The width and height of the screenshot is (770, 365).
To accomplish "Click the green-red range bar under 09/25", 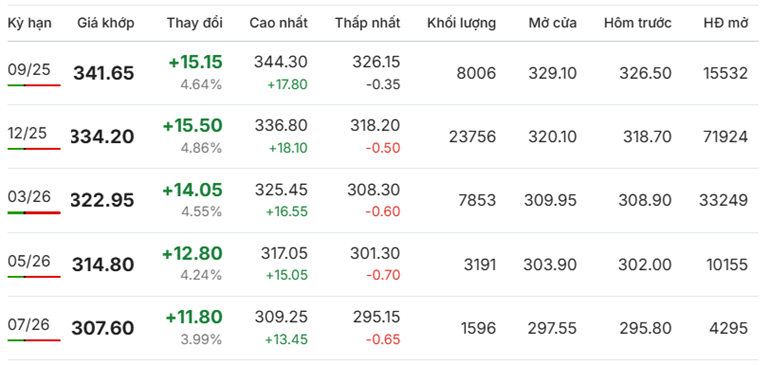I will (x=34, y=85).
